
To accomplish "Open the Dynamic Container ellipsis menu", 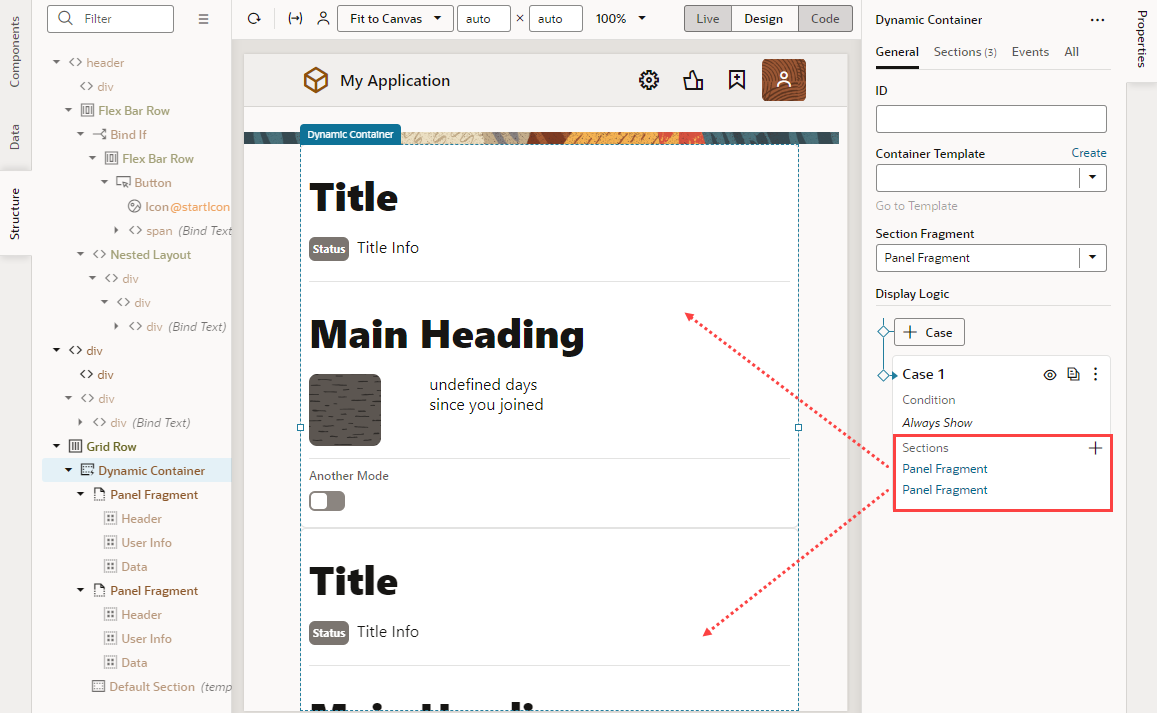I will coord(1097,20).
